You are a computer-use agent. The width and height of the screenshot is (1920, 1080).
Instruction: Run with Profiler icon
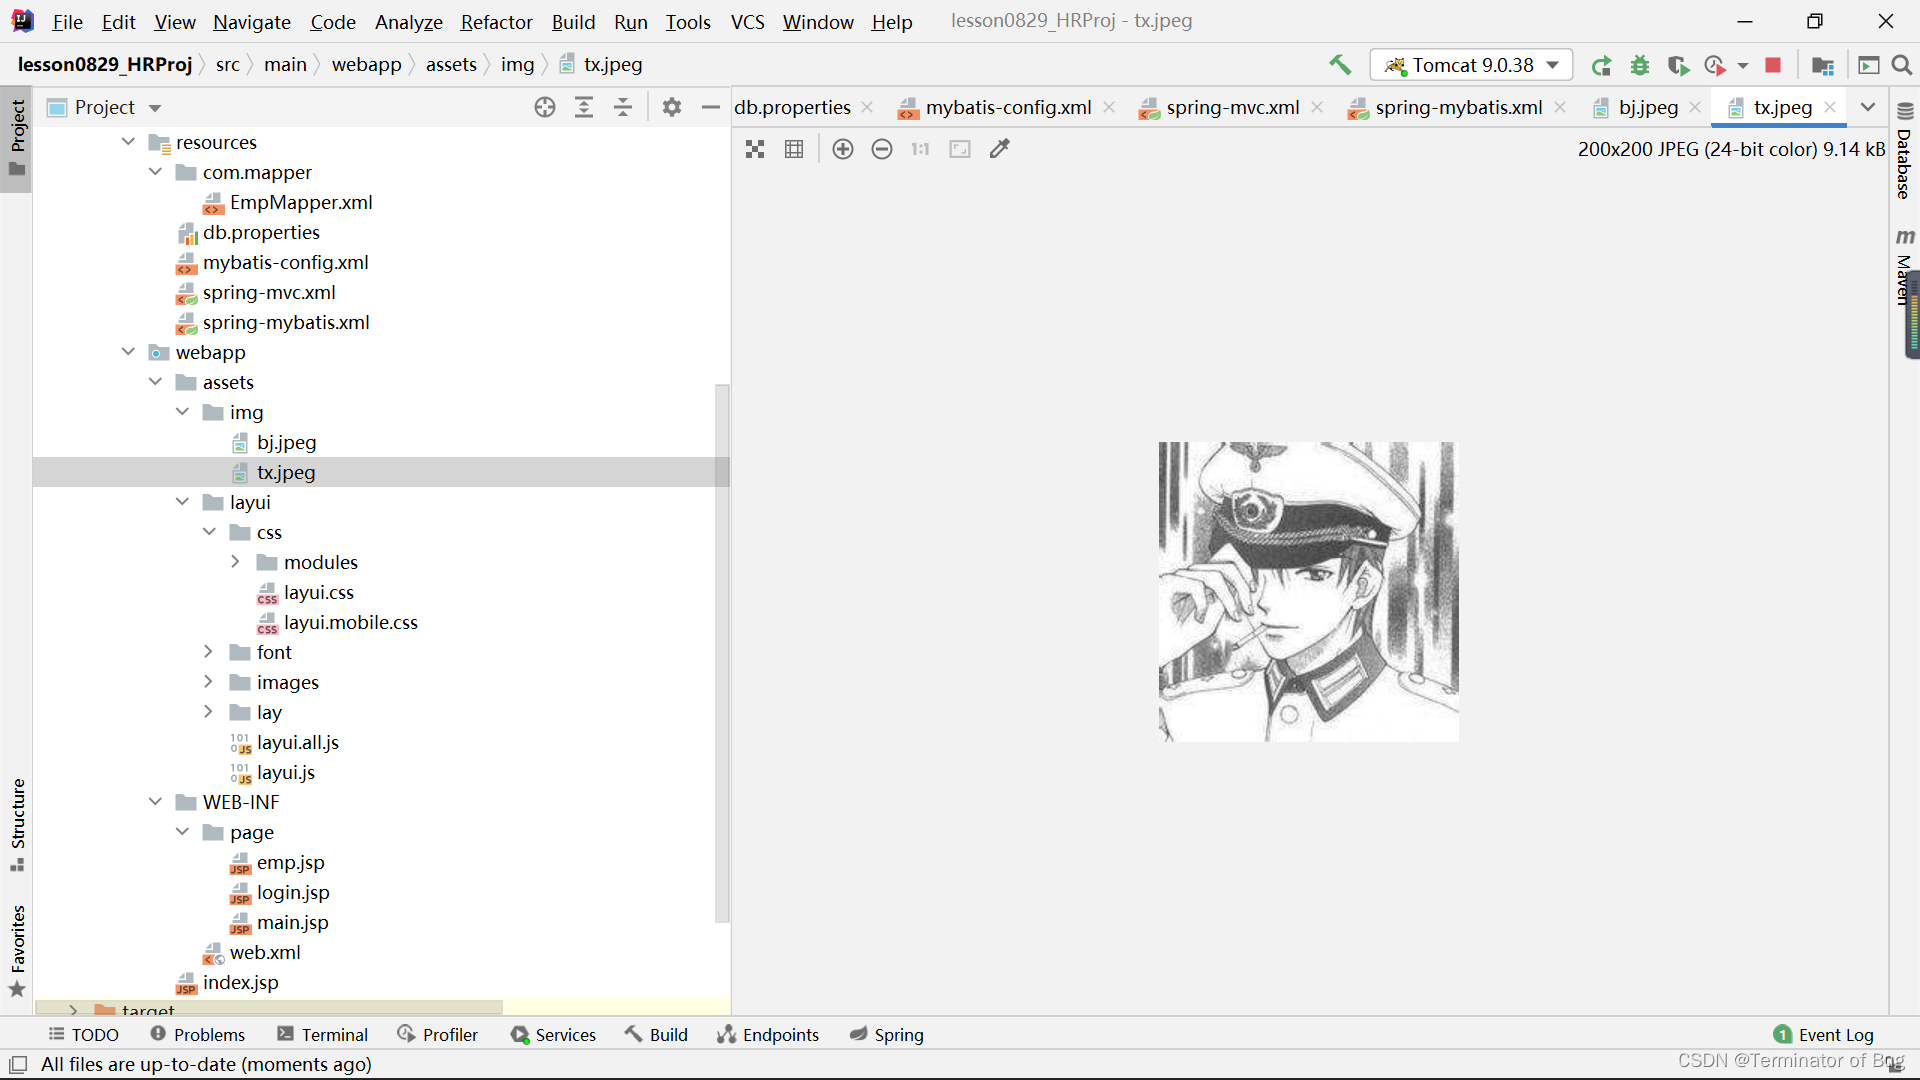tap(1716, 65)
